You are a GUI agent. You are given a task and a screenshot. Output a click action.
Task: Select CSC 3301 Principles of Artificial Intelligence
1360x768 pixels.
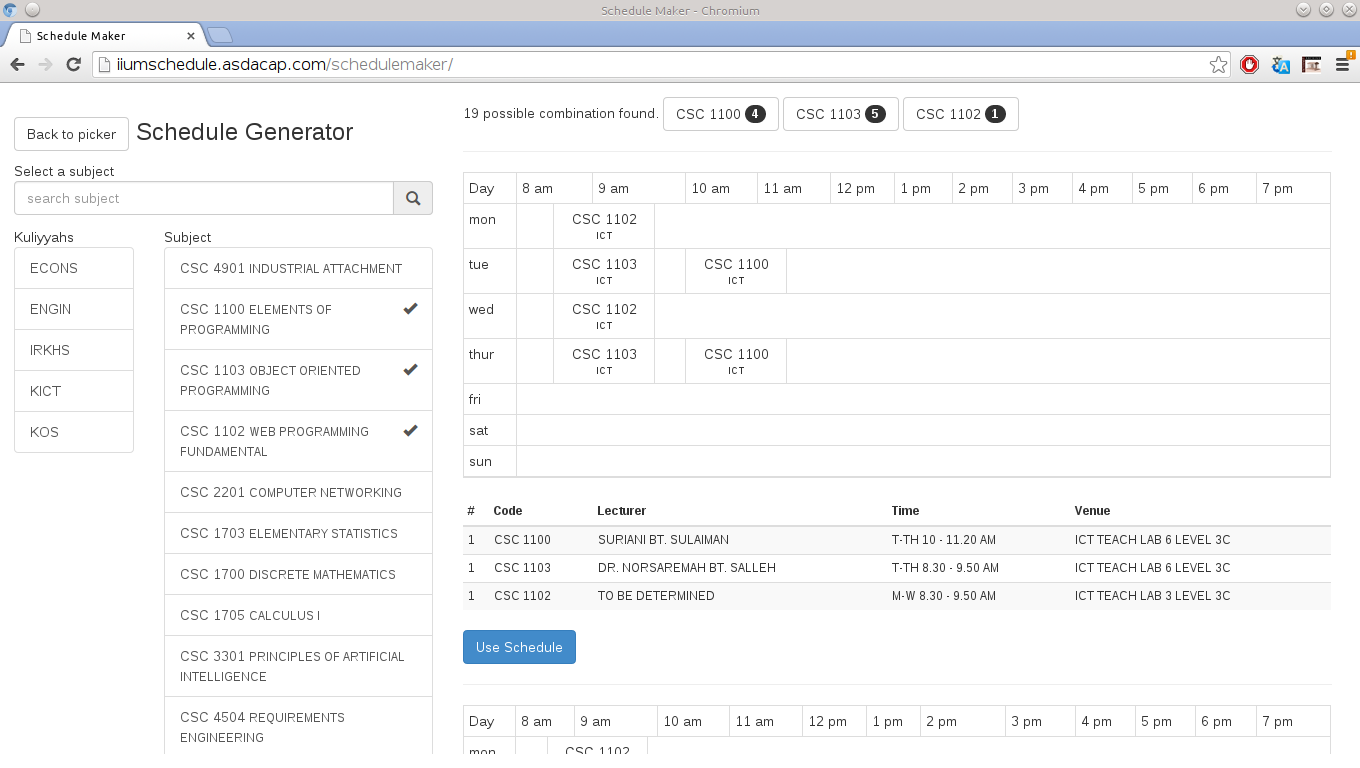click(x=298, y=666)
